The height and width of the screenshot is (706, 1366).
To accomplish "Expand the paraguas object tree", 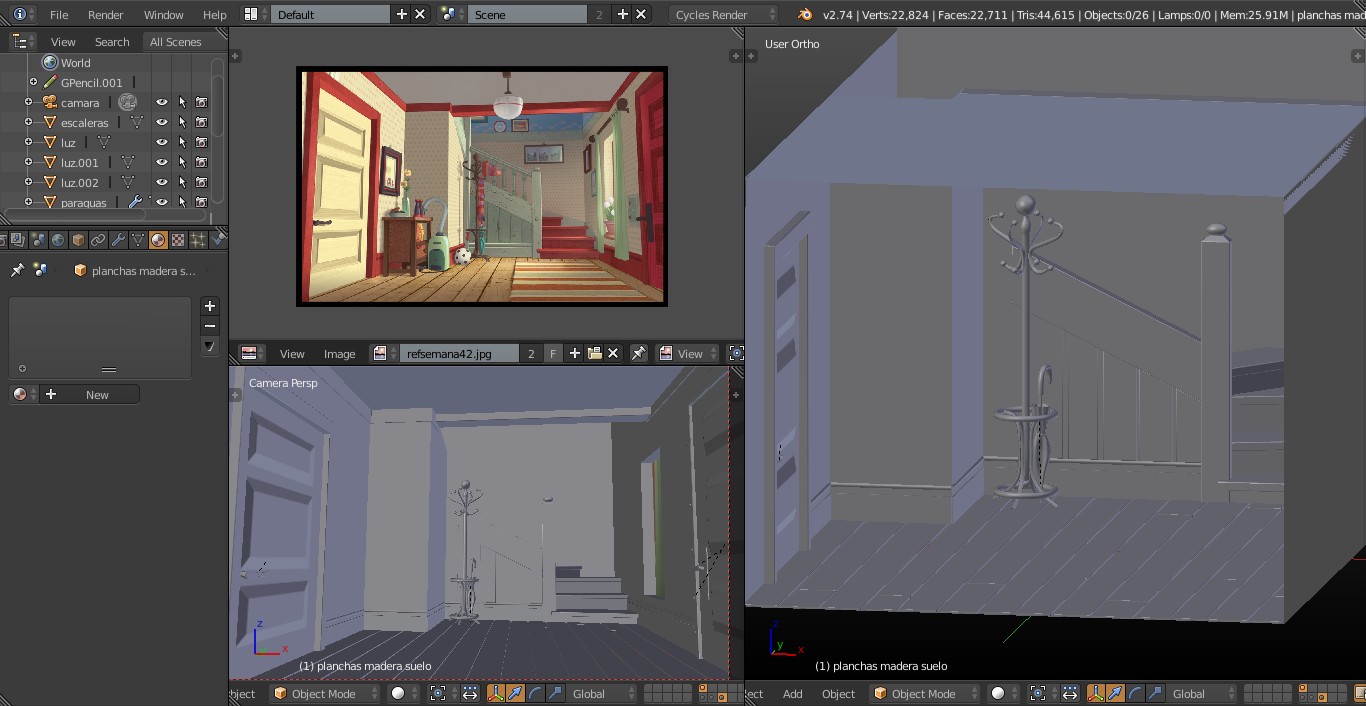I will (x=29, y=202).
